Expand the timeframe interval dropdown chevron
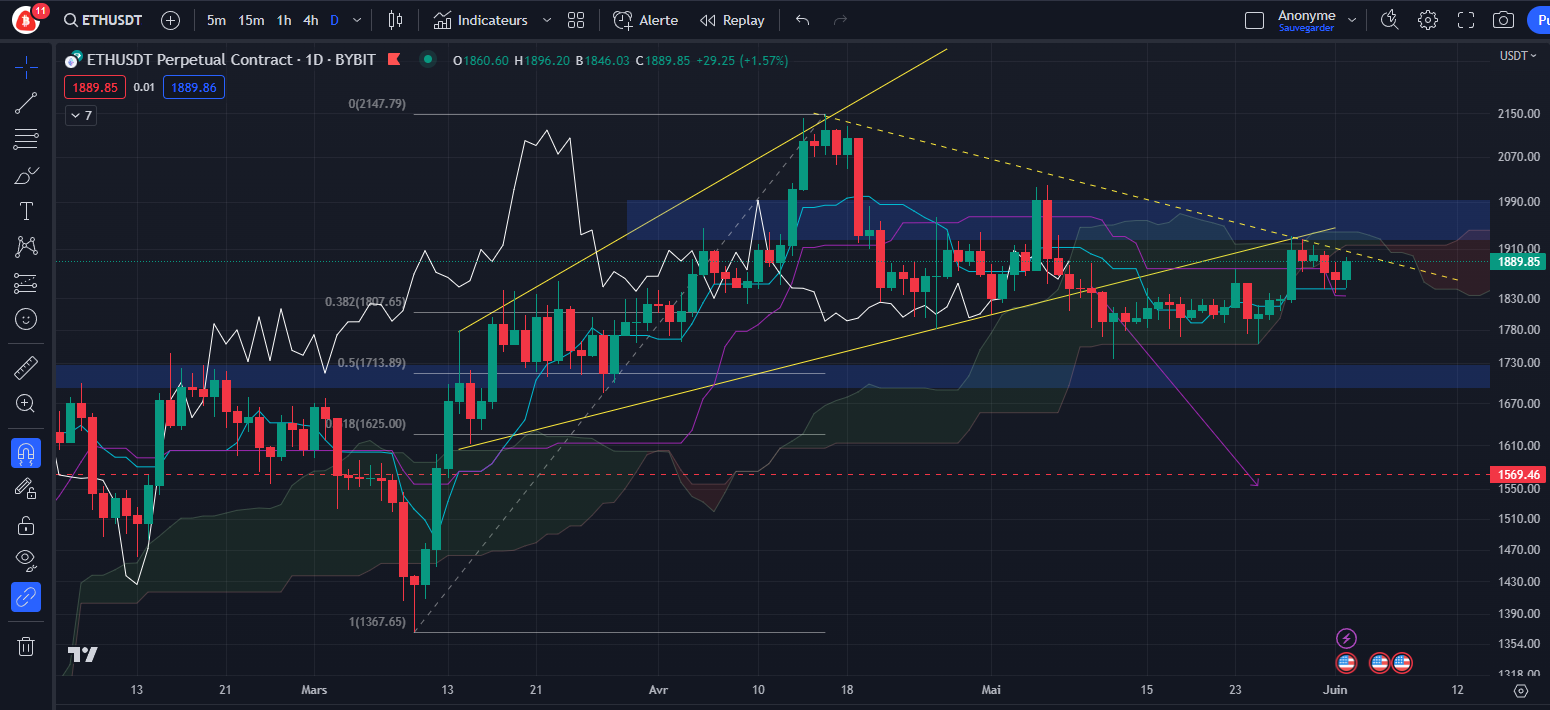This screenshot has height=710, width=1550. pos(358,20)
